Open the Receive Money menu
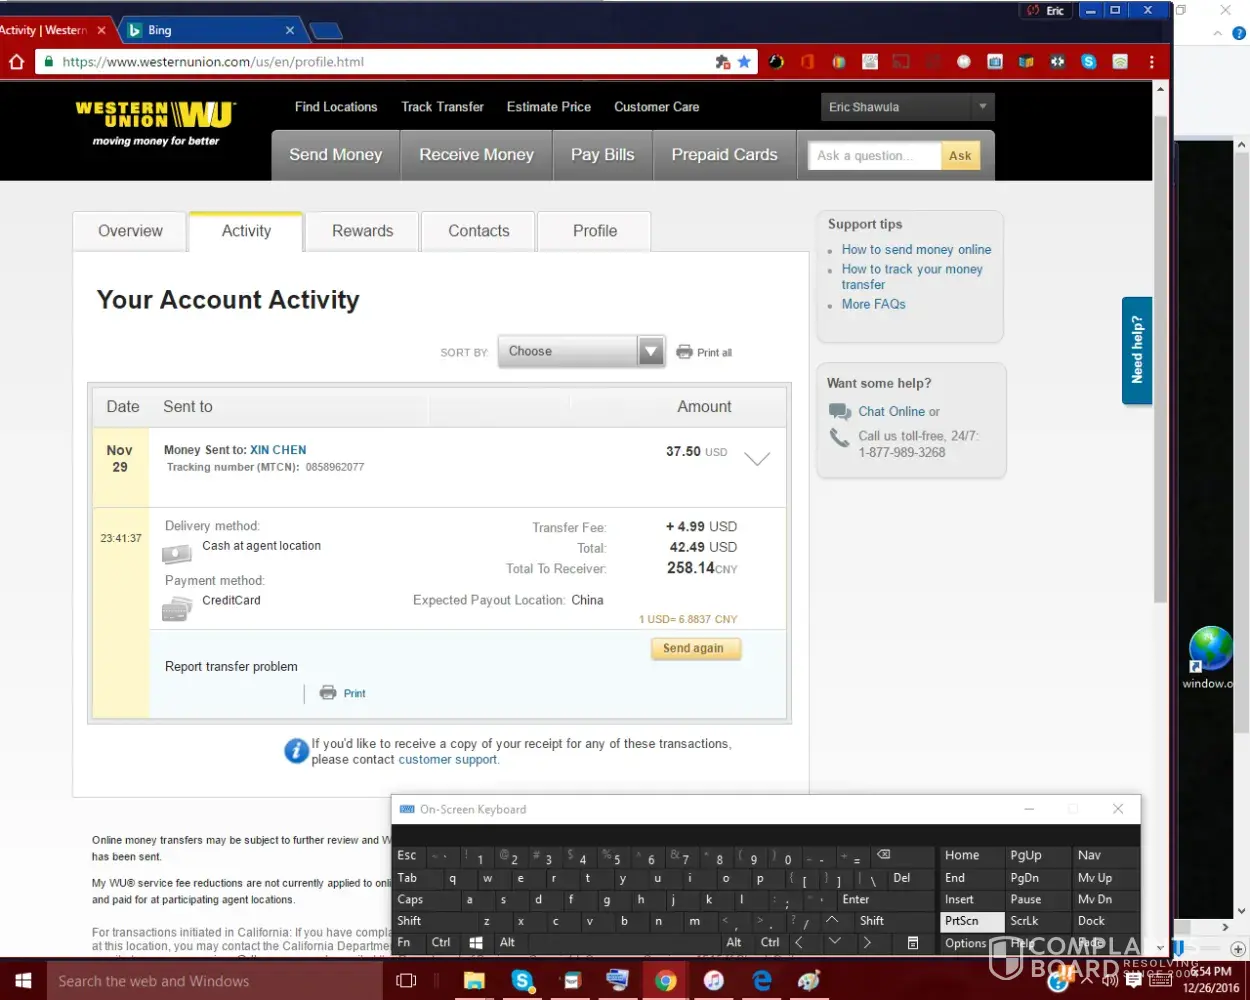Viewport: 1250px width, 1000px height. coord(476,155)
